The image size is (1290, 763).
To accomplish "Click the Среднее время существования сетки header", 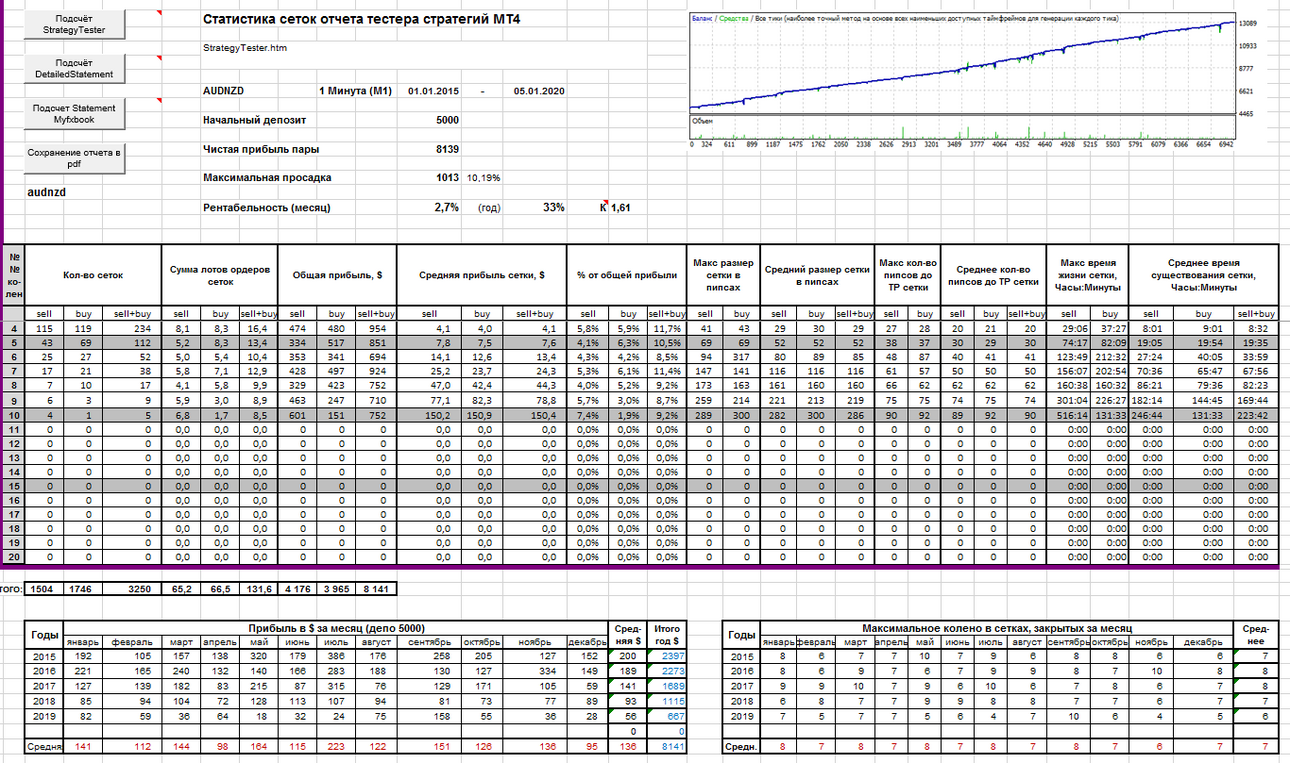I will [1203, 275].
